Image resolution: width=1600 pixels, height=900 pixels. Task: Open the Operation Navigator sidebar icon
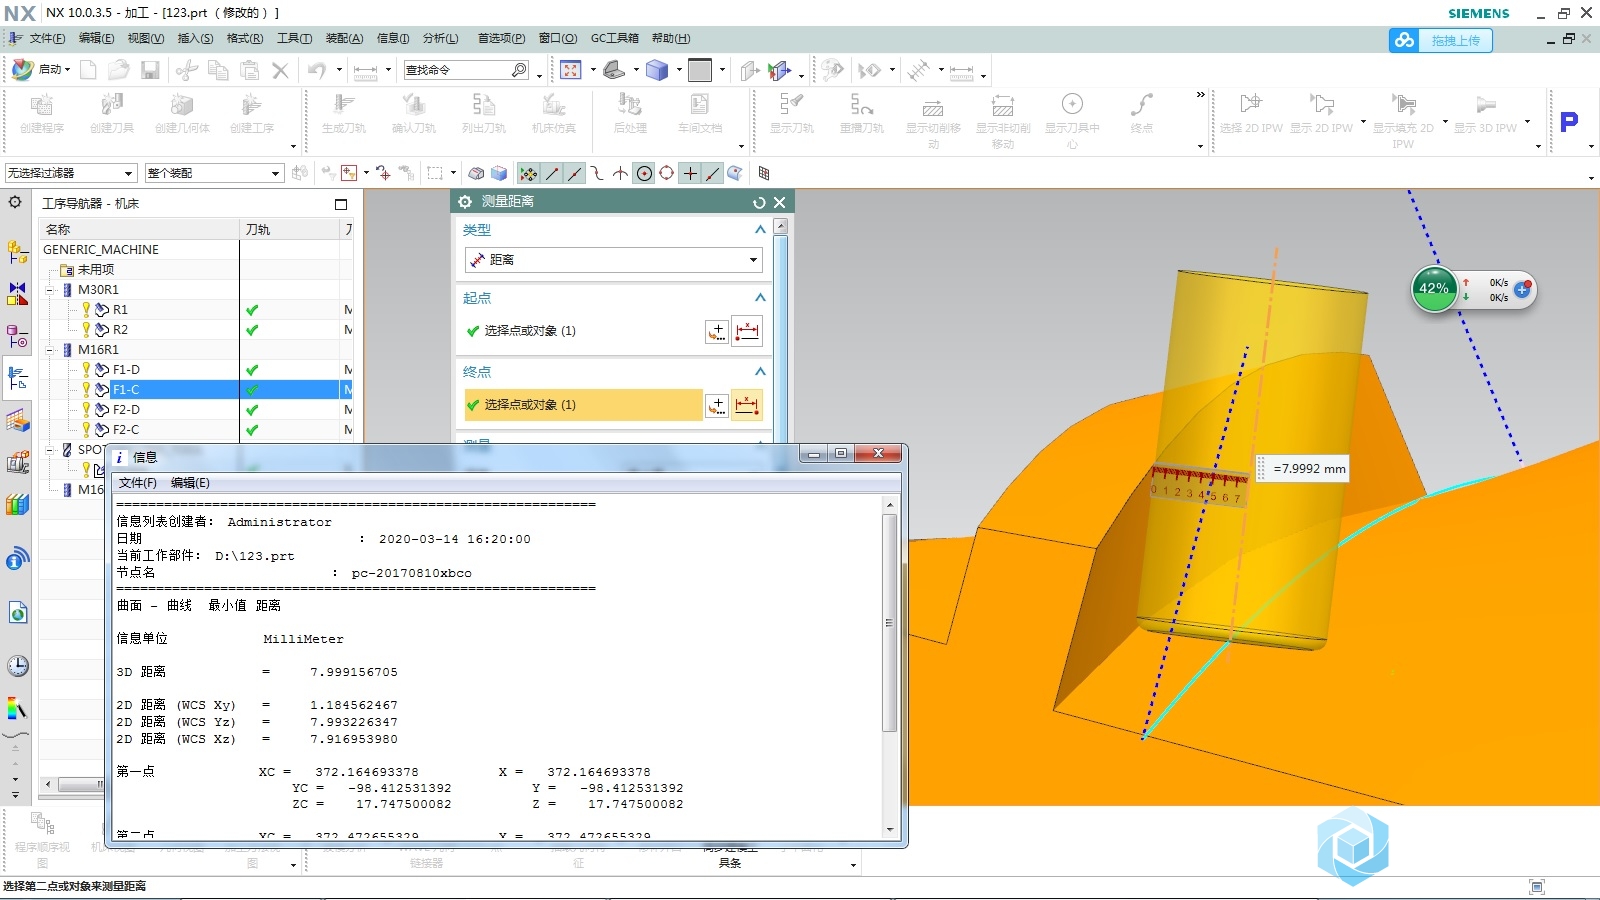[x=17, y=378]
